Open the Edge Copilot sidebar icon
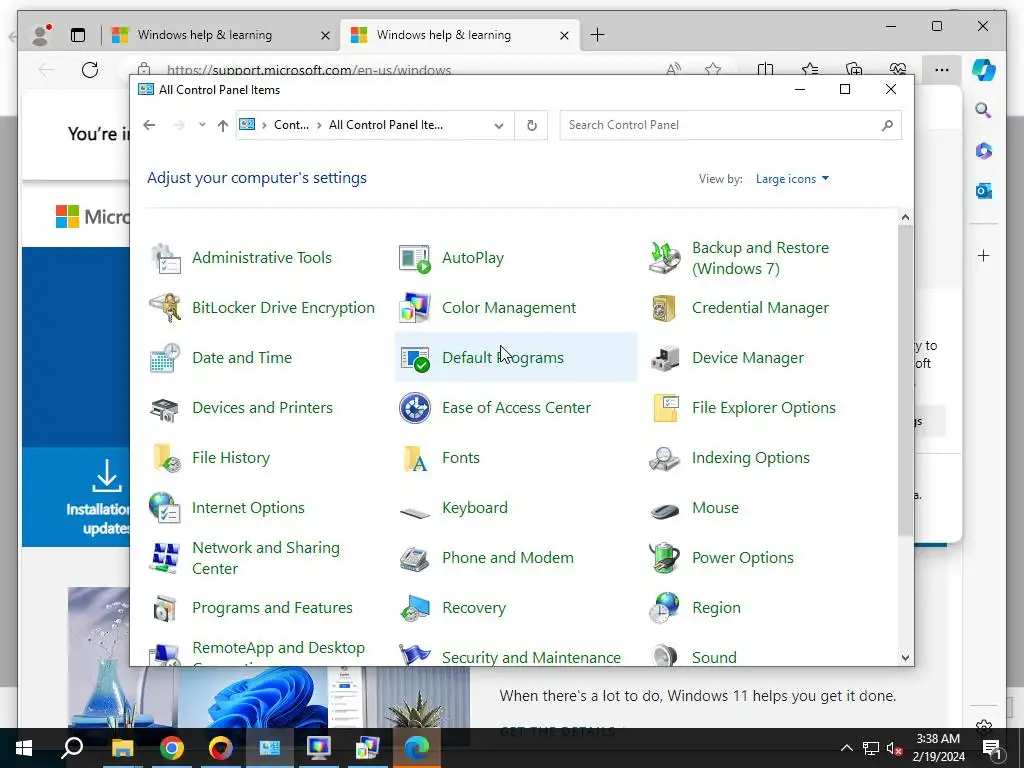Screen dimensions: 1024x768 984,69
